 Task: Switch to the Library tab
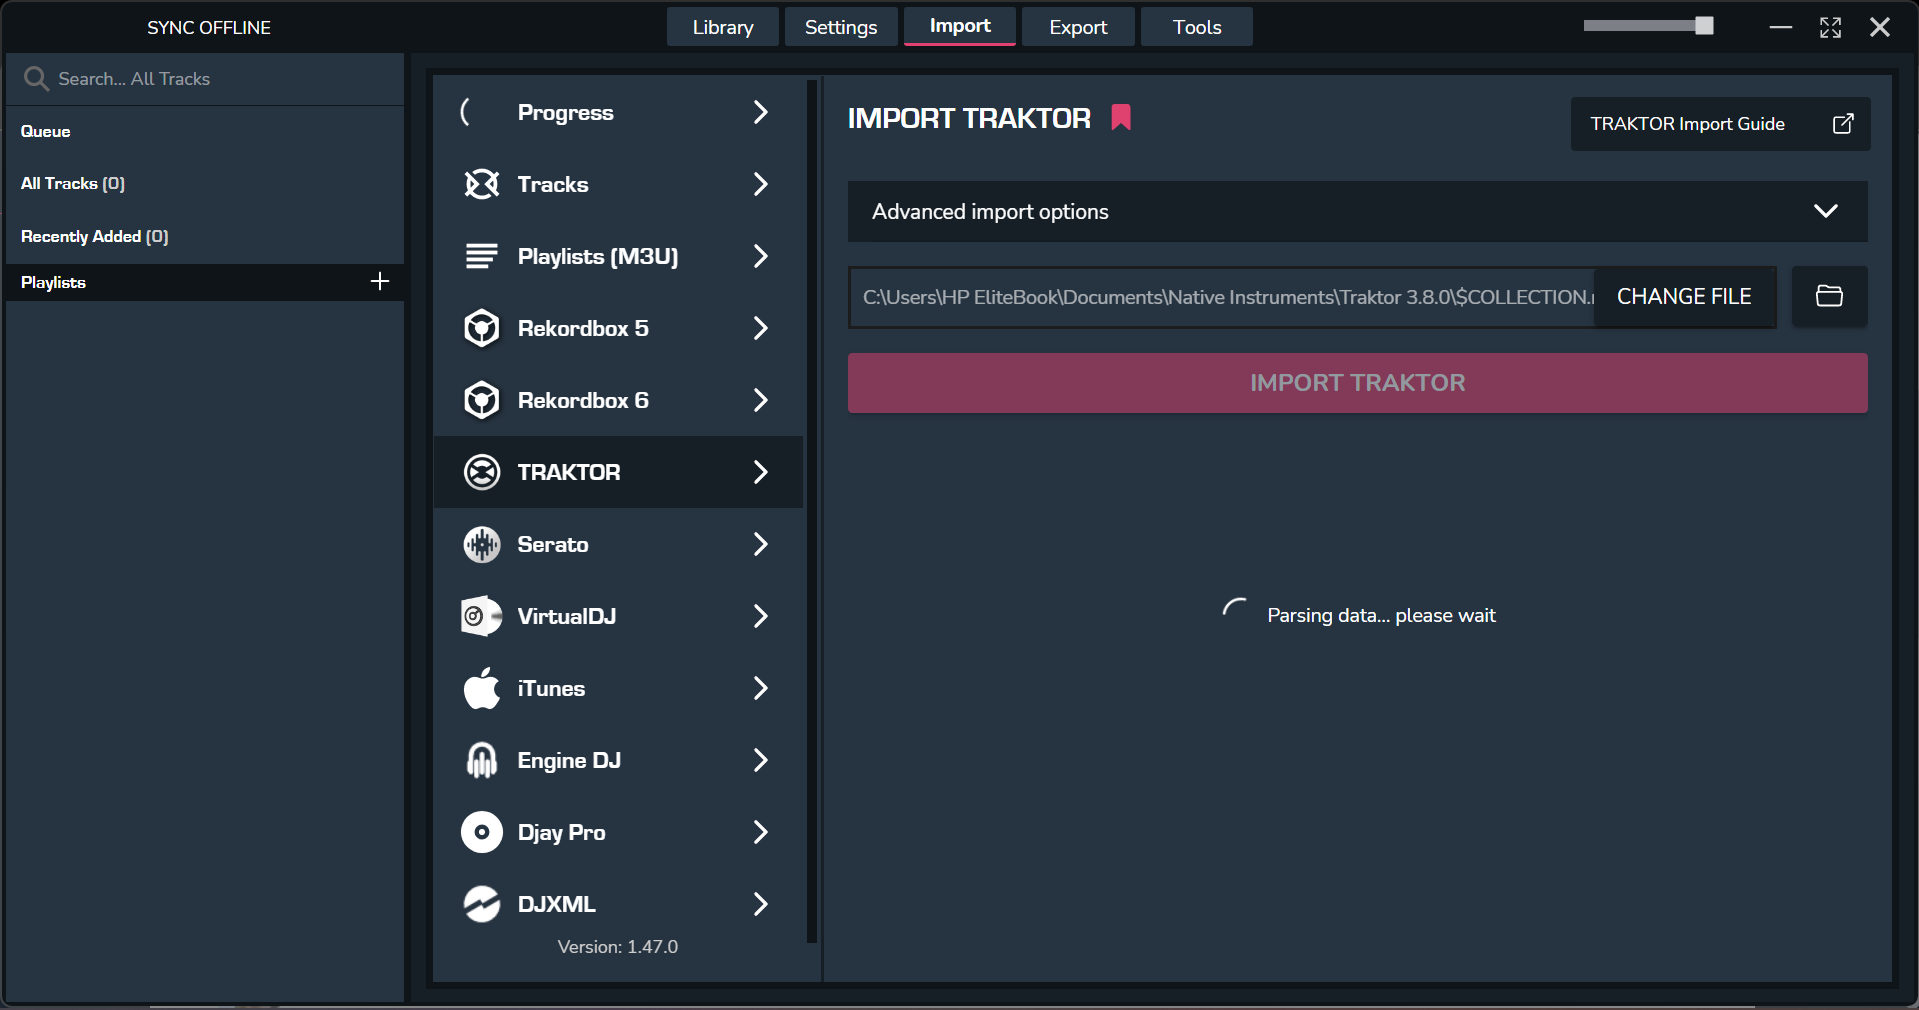click(723, 27)
